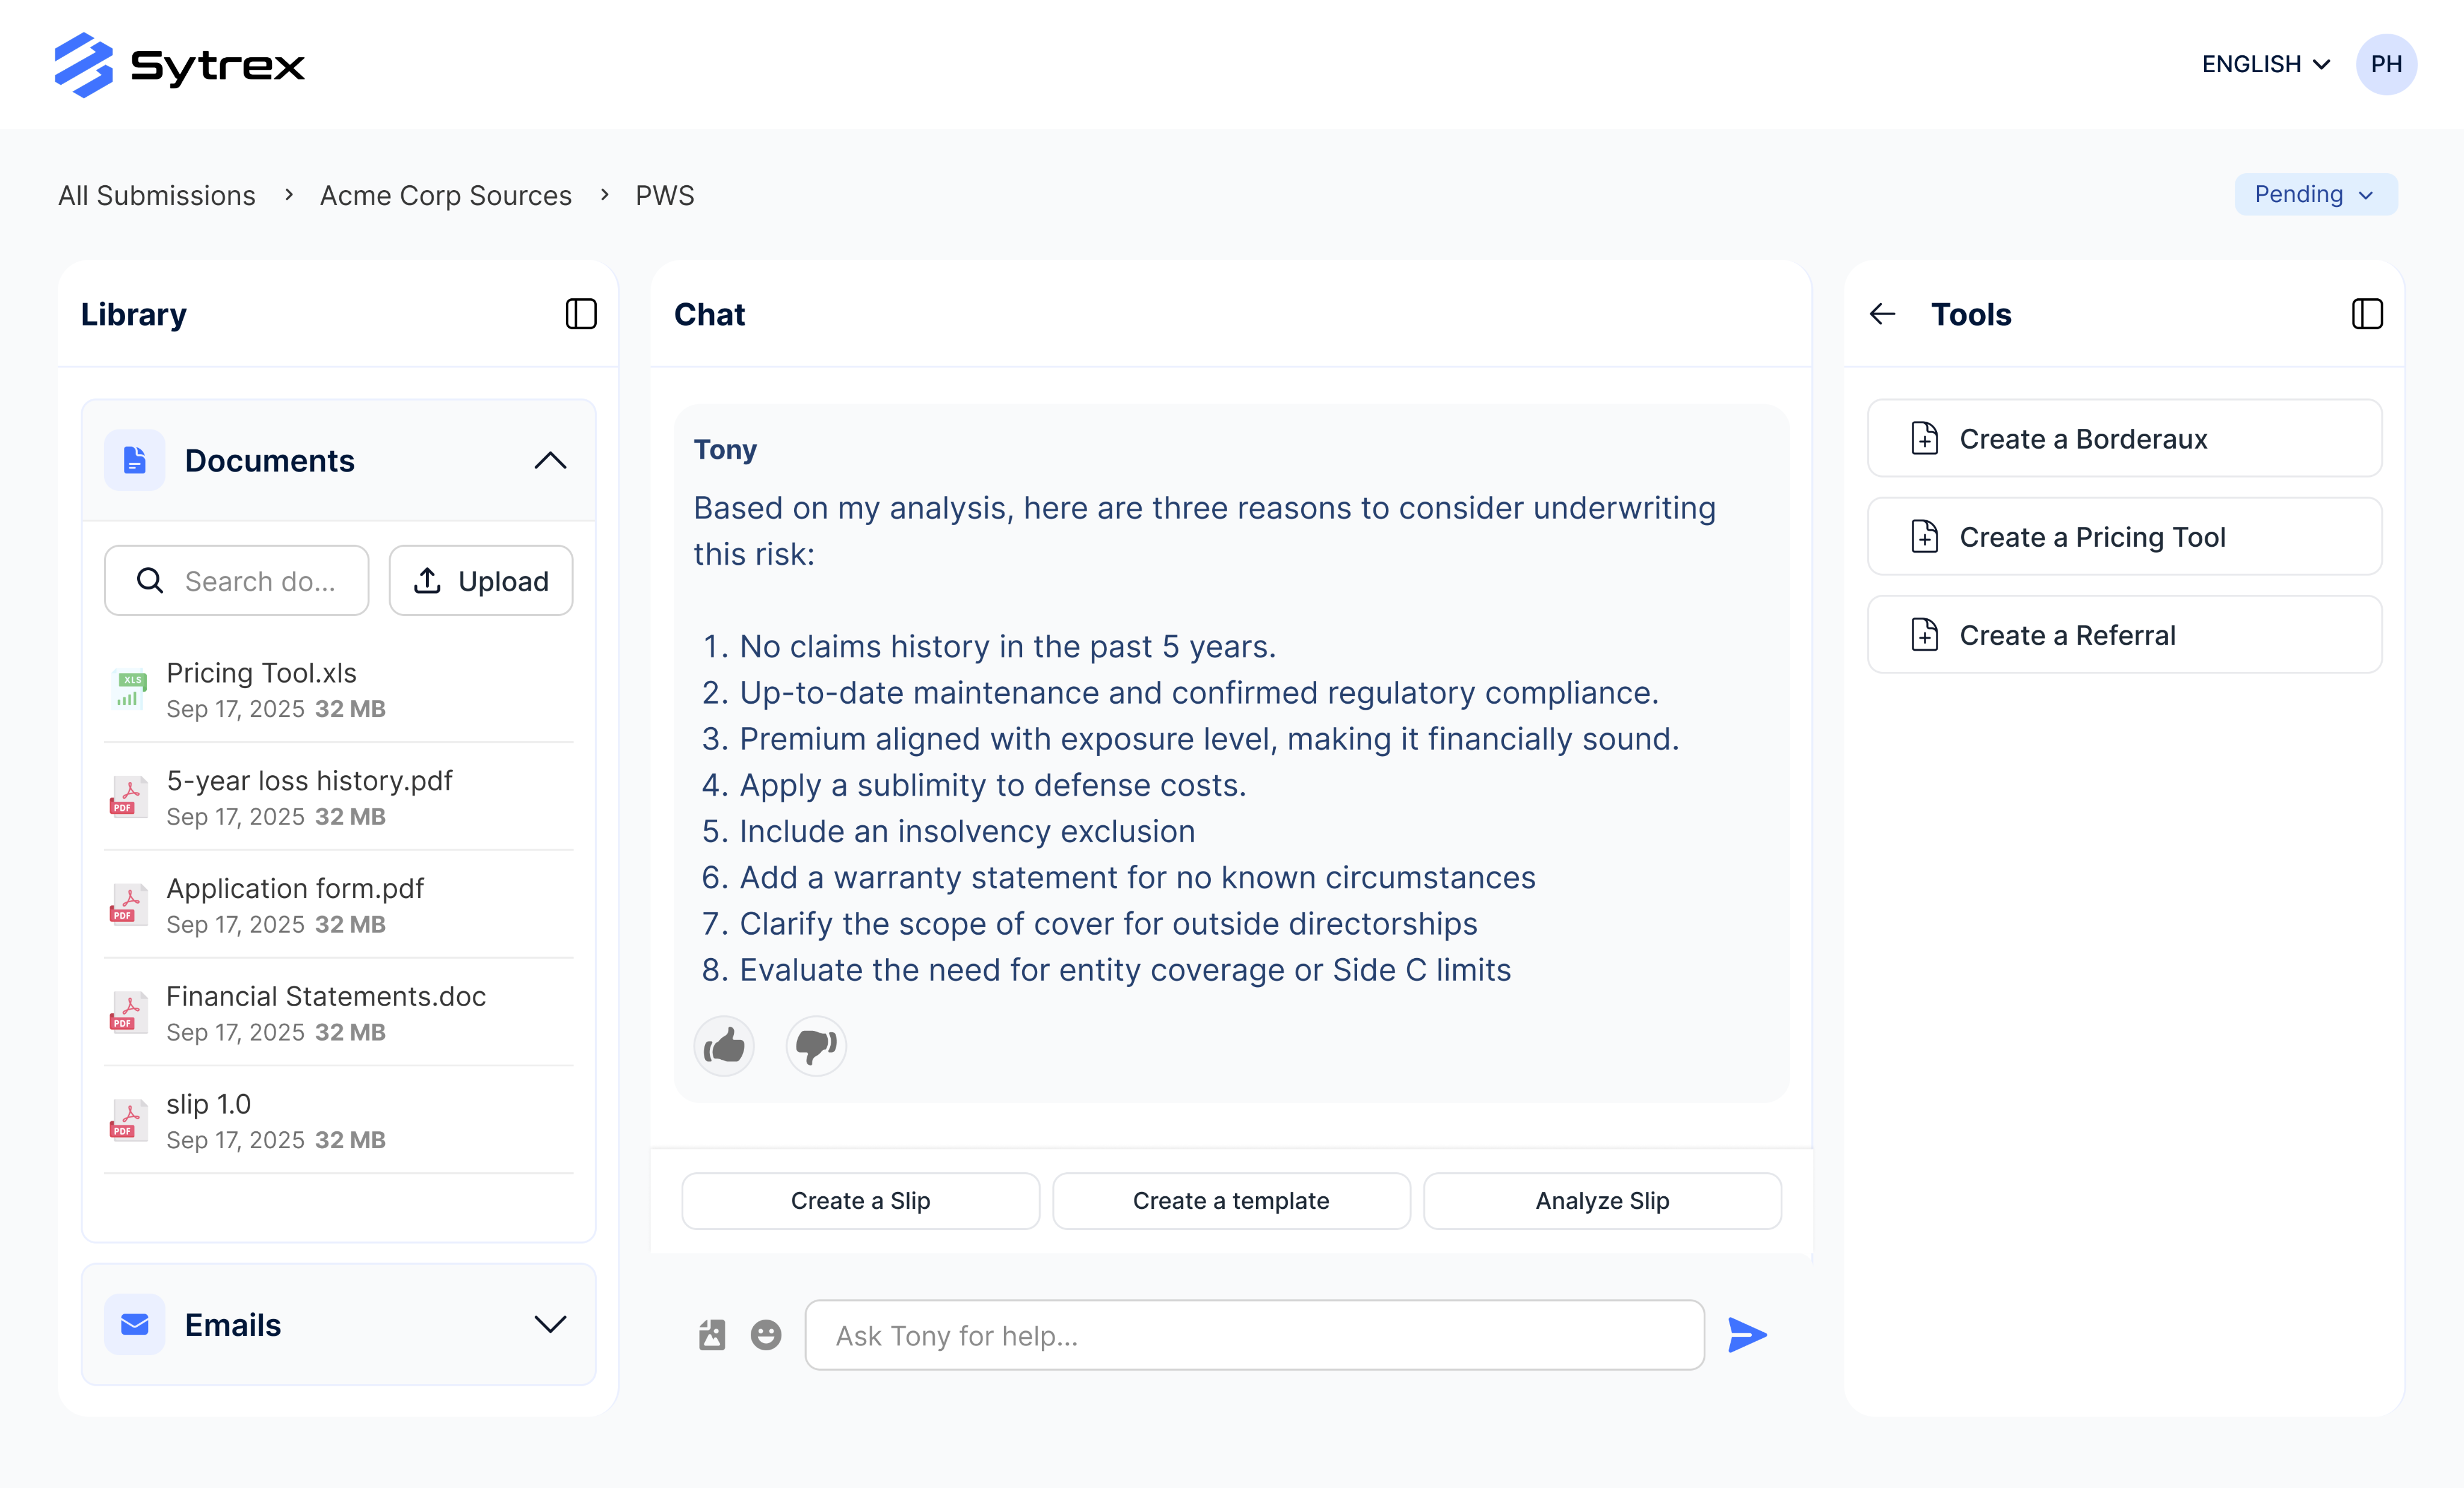Click the Sytrex logo
Screen dimensions: 2464x1488
(180, 65)
